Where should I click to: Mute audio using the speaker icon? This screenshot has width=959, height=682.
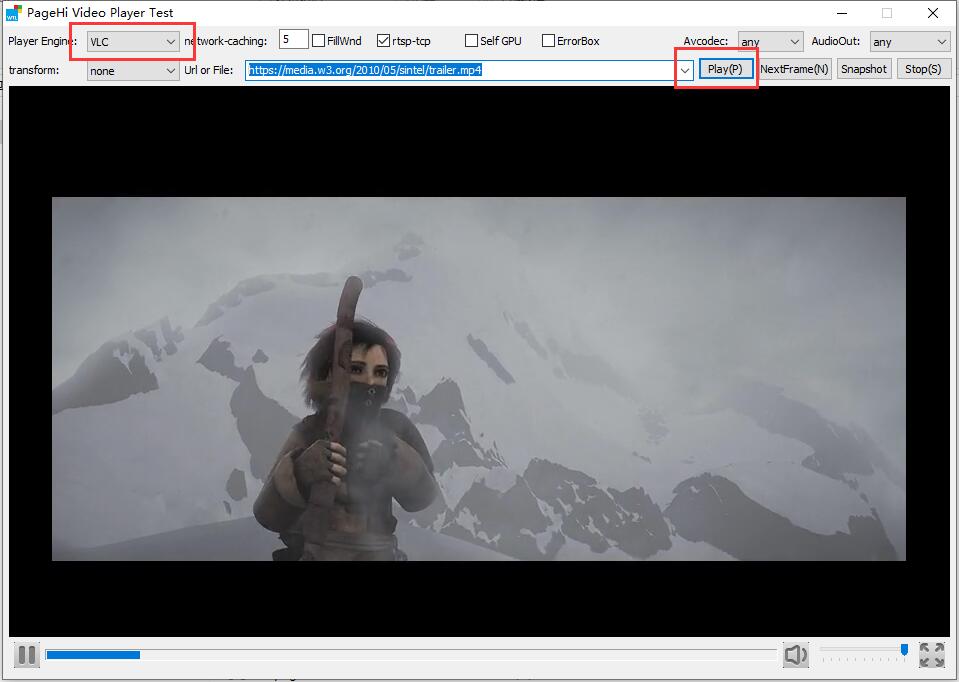[795, 655]
